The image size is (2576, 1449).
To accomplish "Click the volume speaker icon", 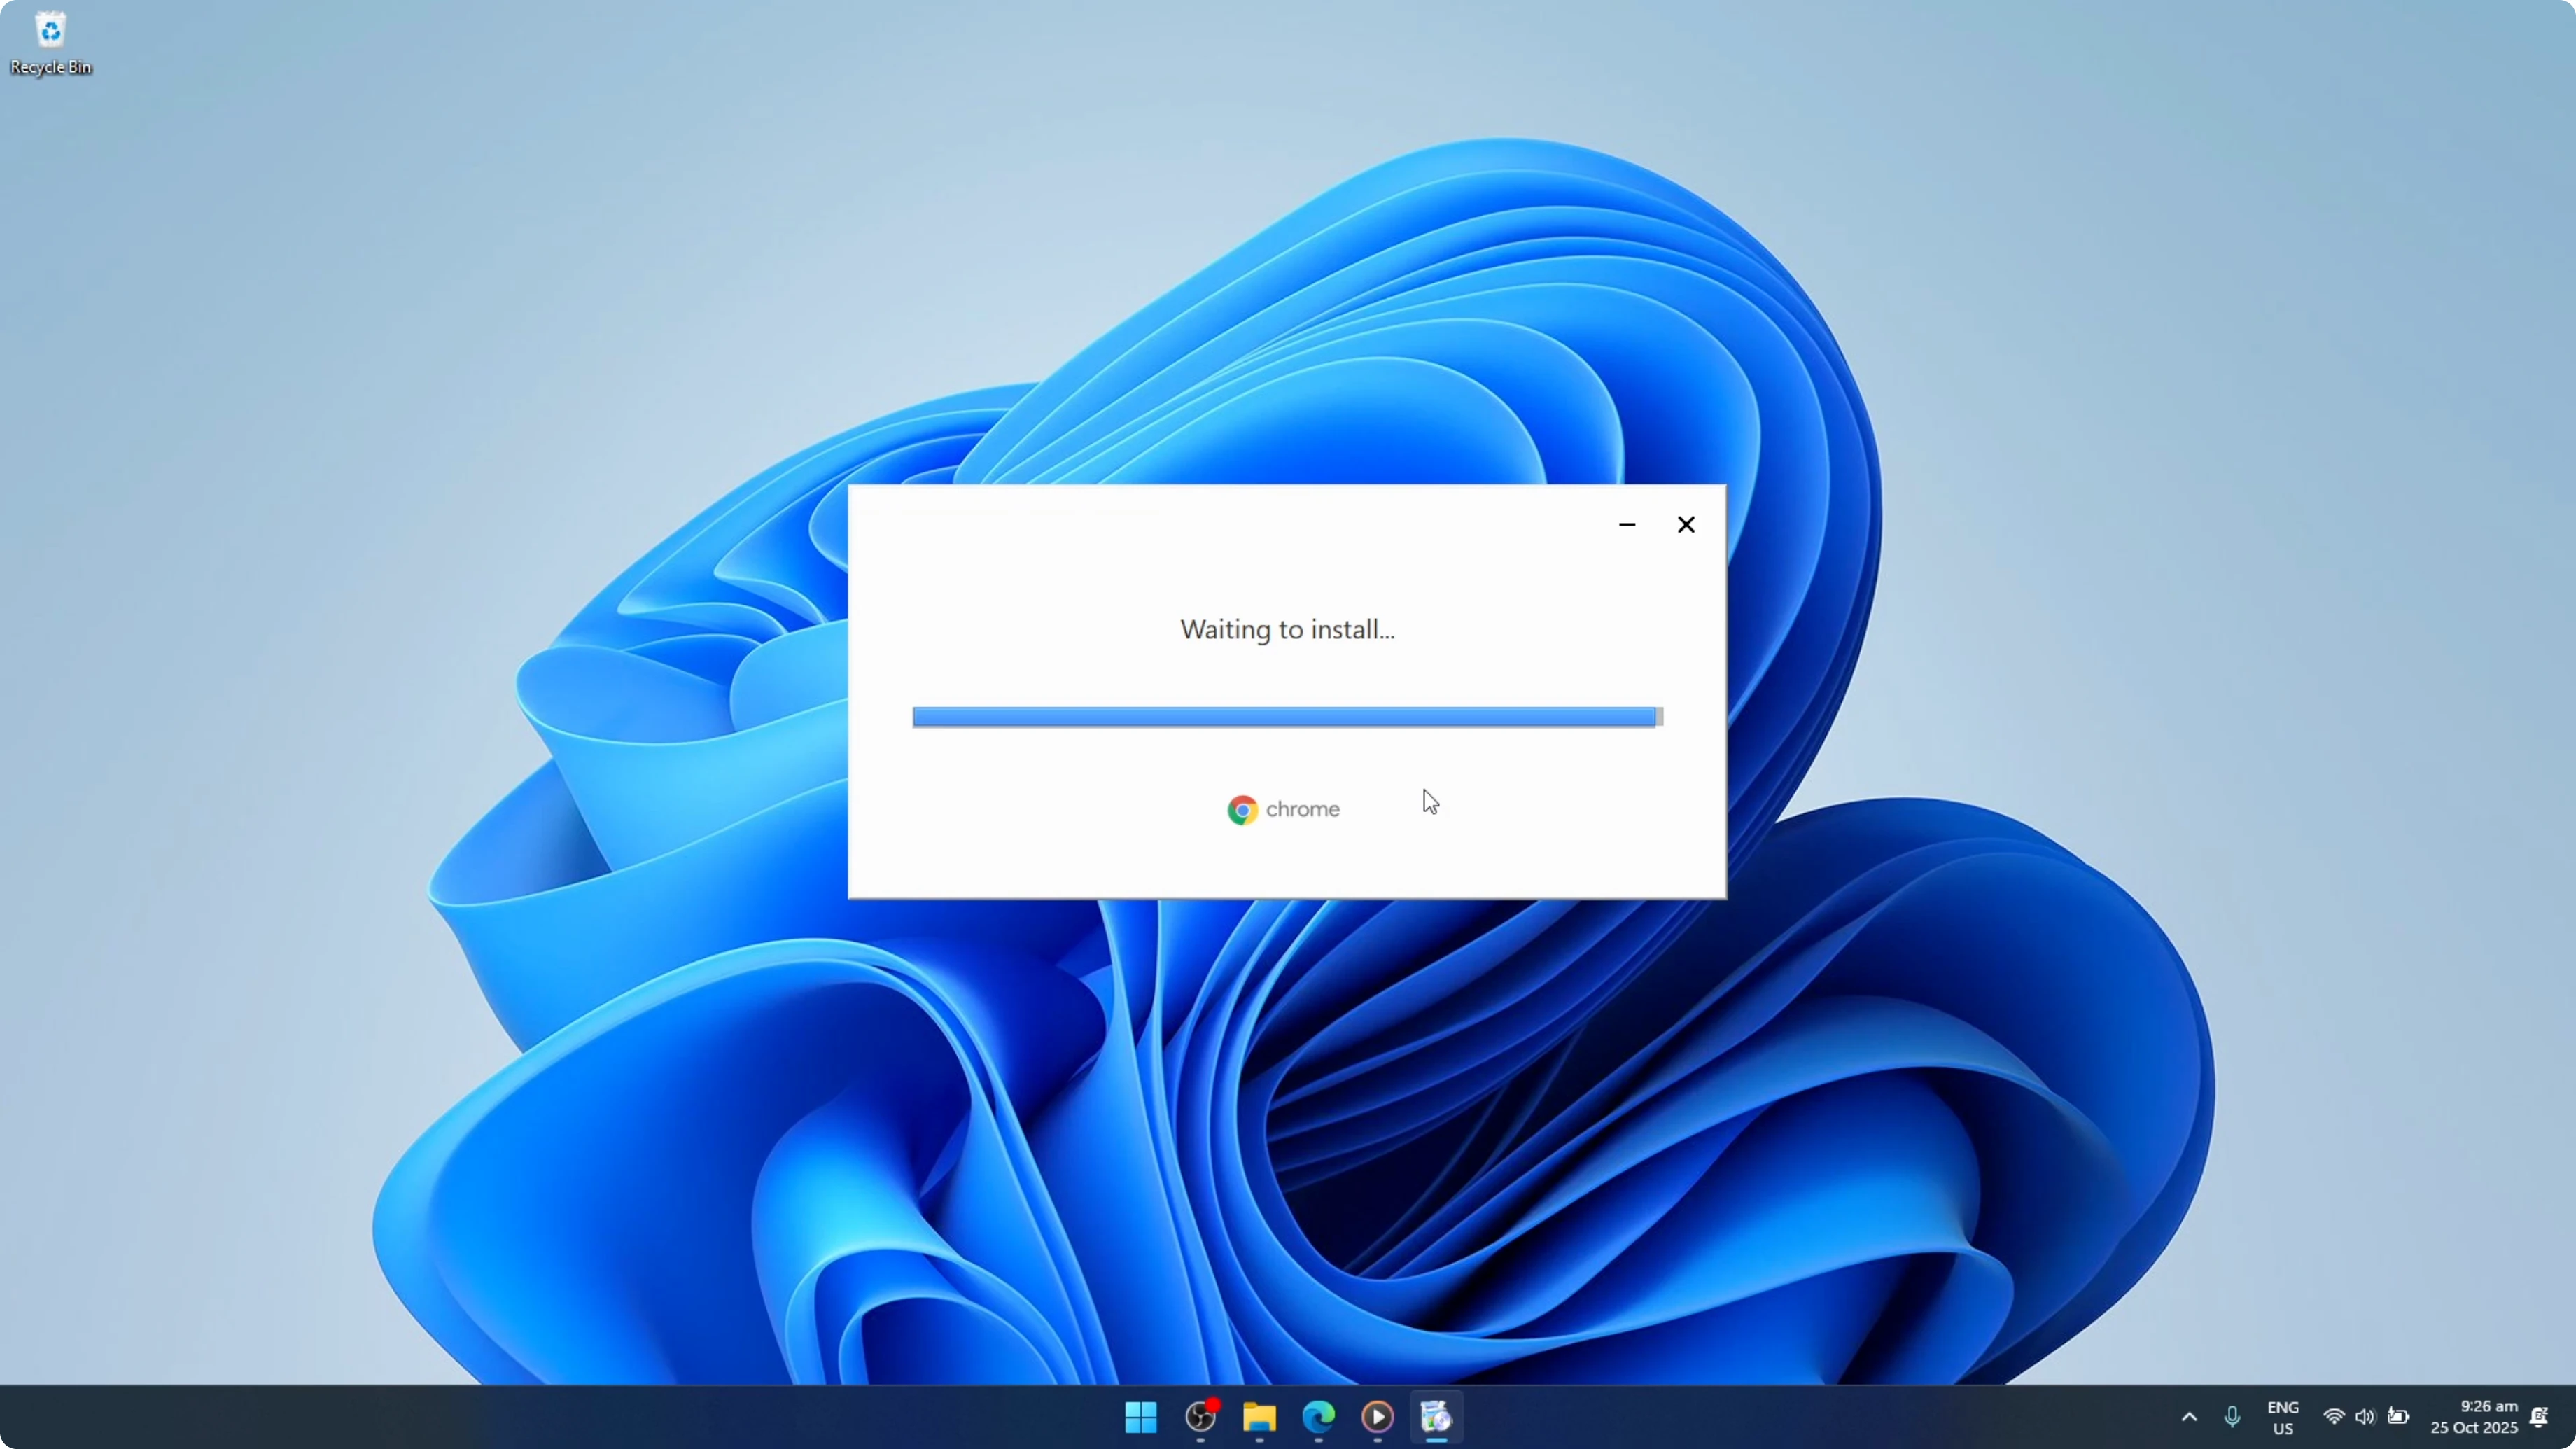I will point(2365,1416).
